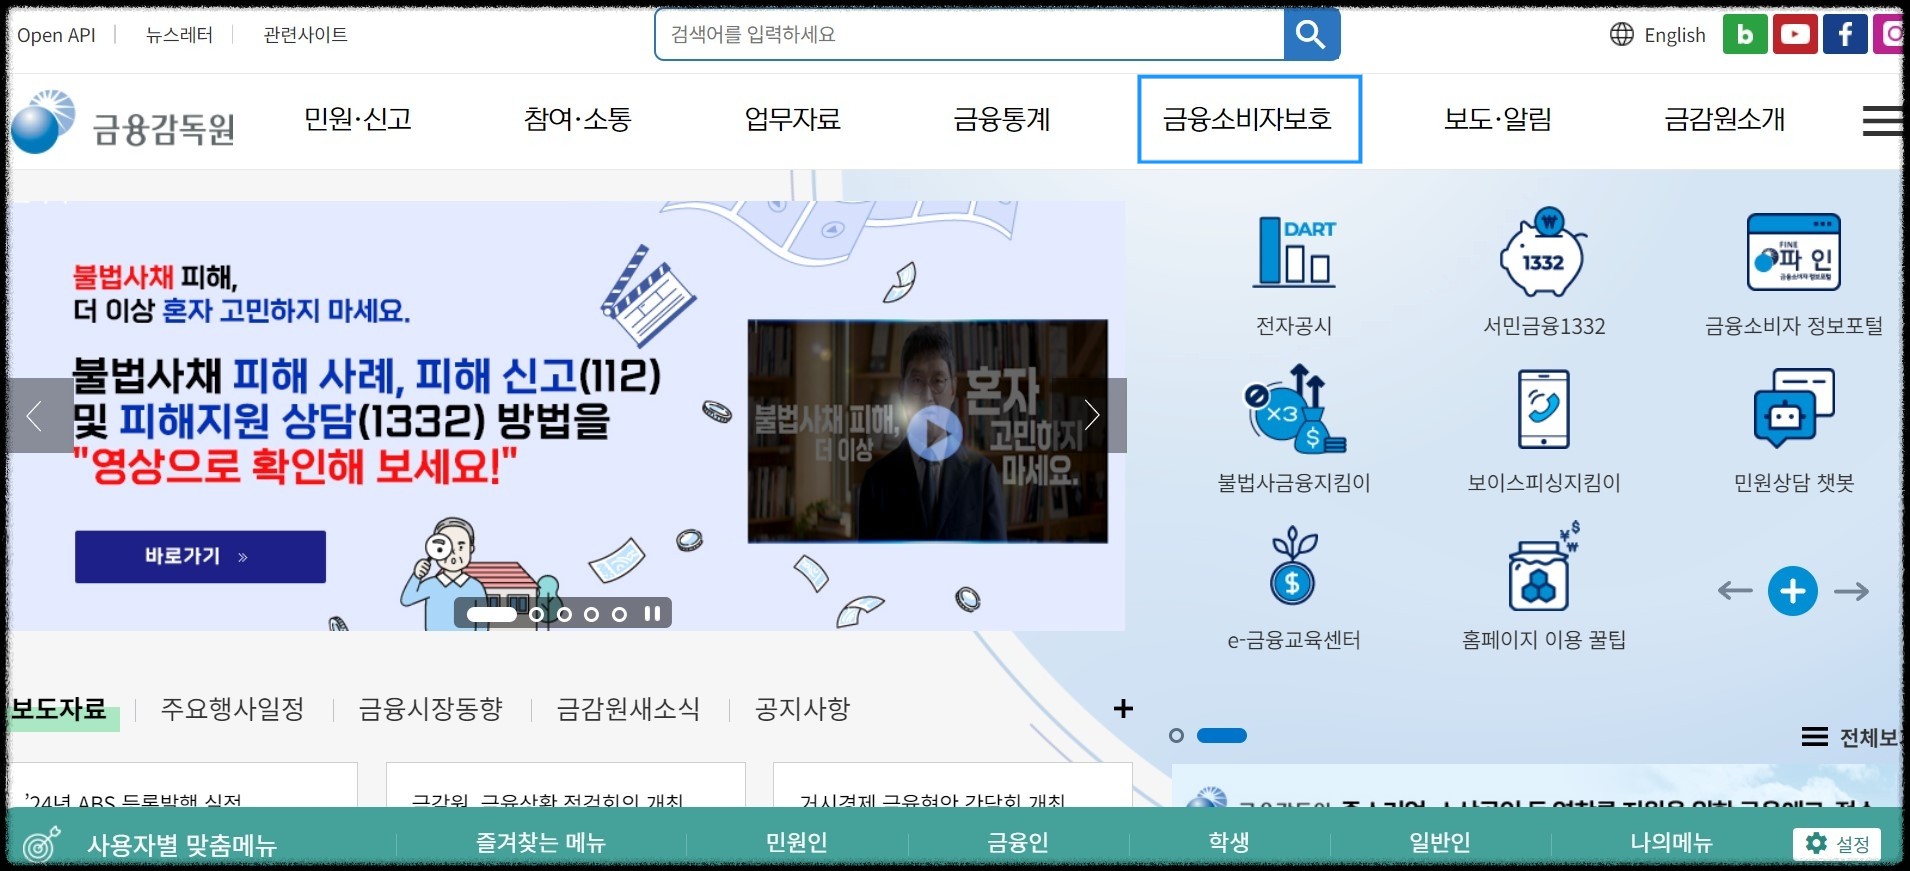
Task: Open the 불법사금융지킴이 icon
Action: (x=1294, y=409)
